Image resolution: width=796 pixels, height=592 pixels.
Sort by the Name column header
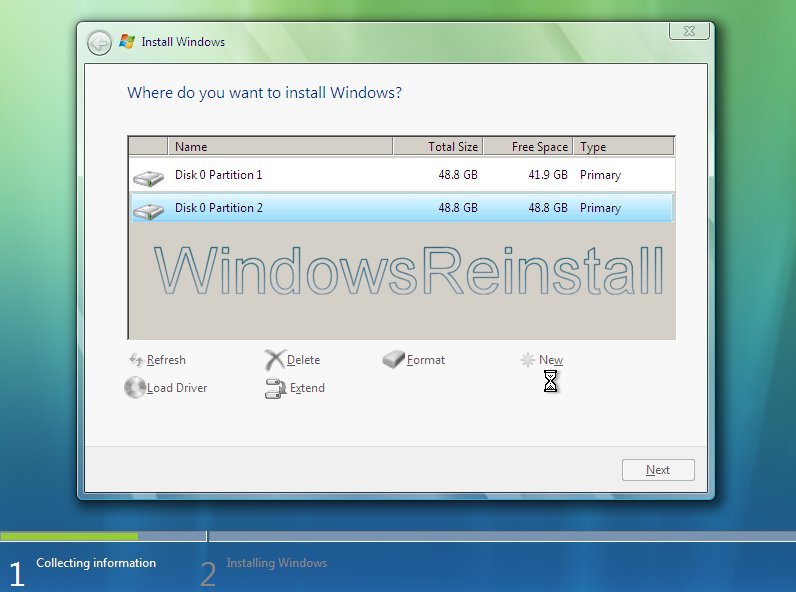280,147
